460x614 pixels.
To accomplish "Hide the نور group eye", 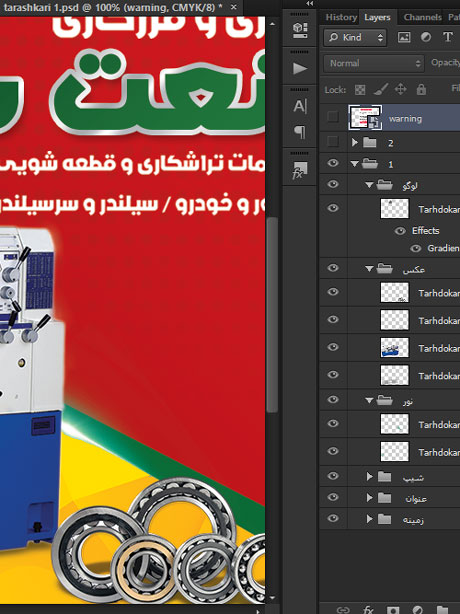I will pyautogui.click(x=333, y=399).
